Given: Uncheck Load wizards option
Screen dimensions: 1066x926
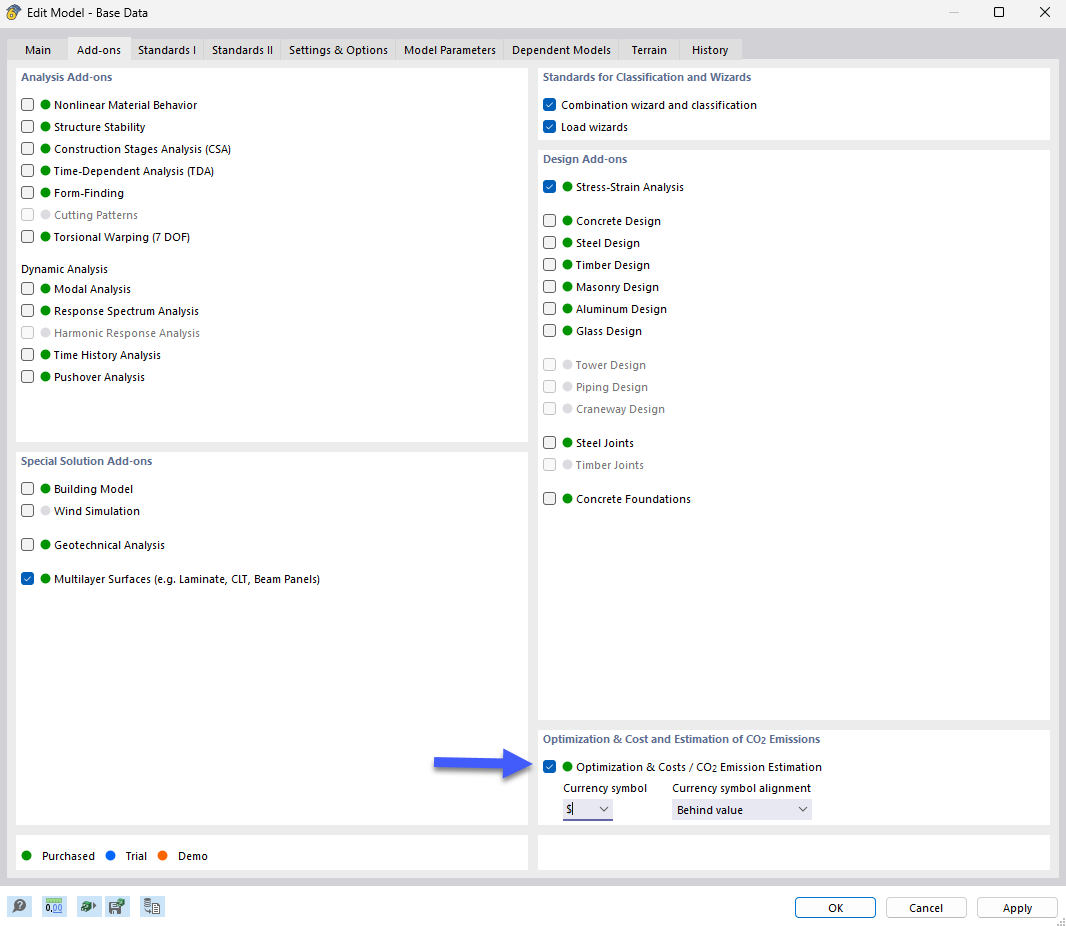Looking at the screenshot, I should pyautogui.click(x=549, y=126).
